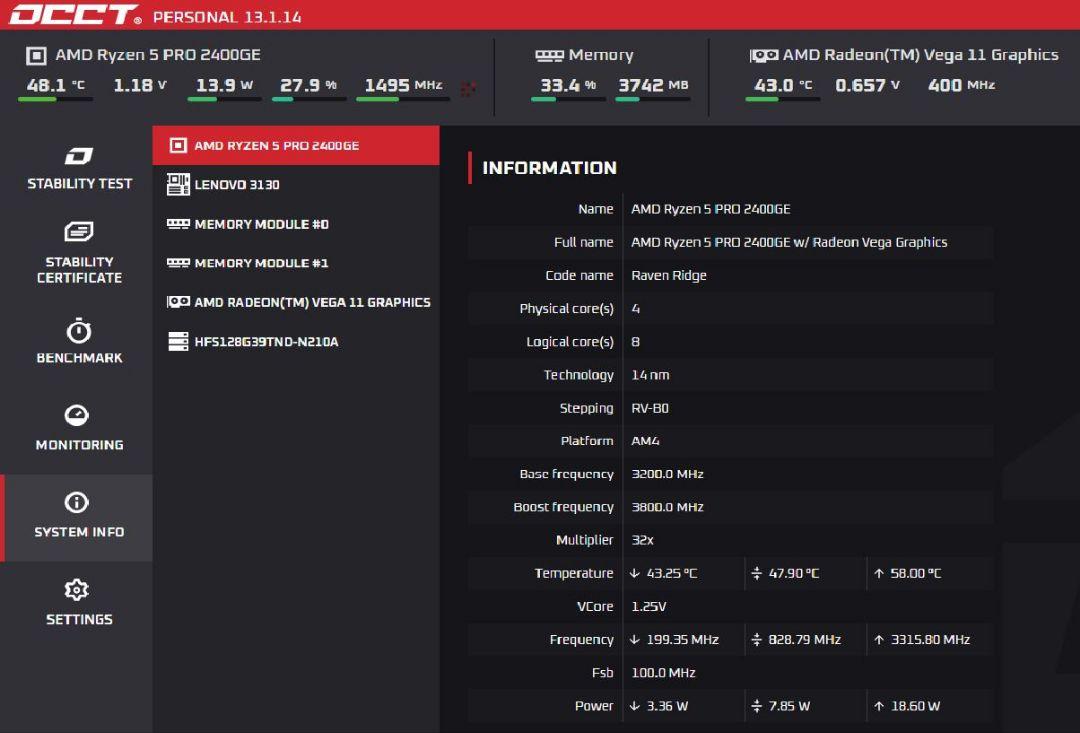
Task: Select the System Info icon
Action: point(76,502)
